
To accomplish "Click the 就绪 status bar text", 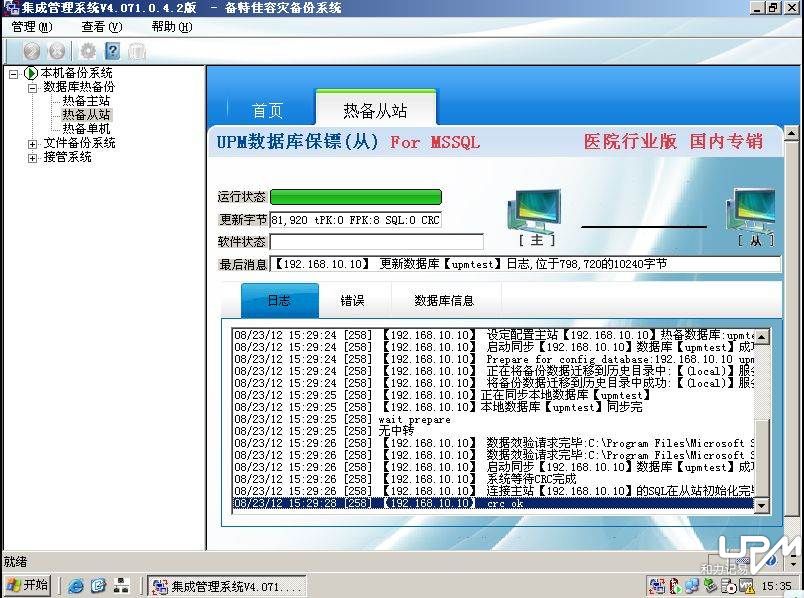I will coord(15,562).
